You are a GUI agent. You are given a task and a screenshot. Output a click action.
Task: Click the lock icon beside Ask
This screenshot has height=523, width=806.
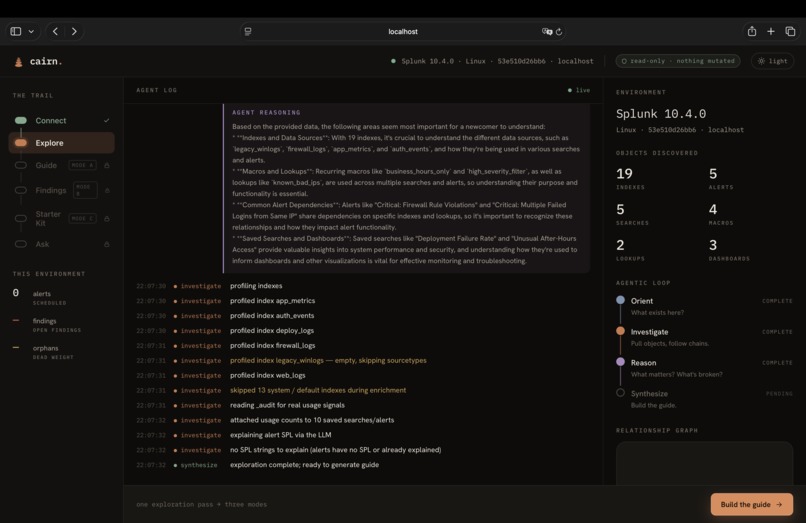[107, 244]
